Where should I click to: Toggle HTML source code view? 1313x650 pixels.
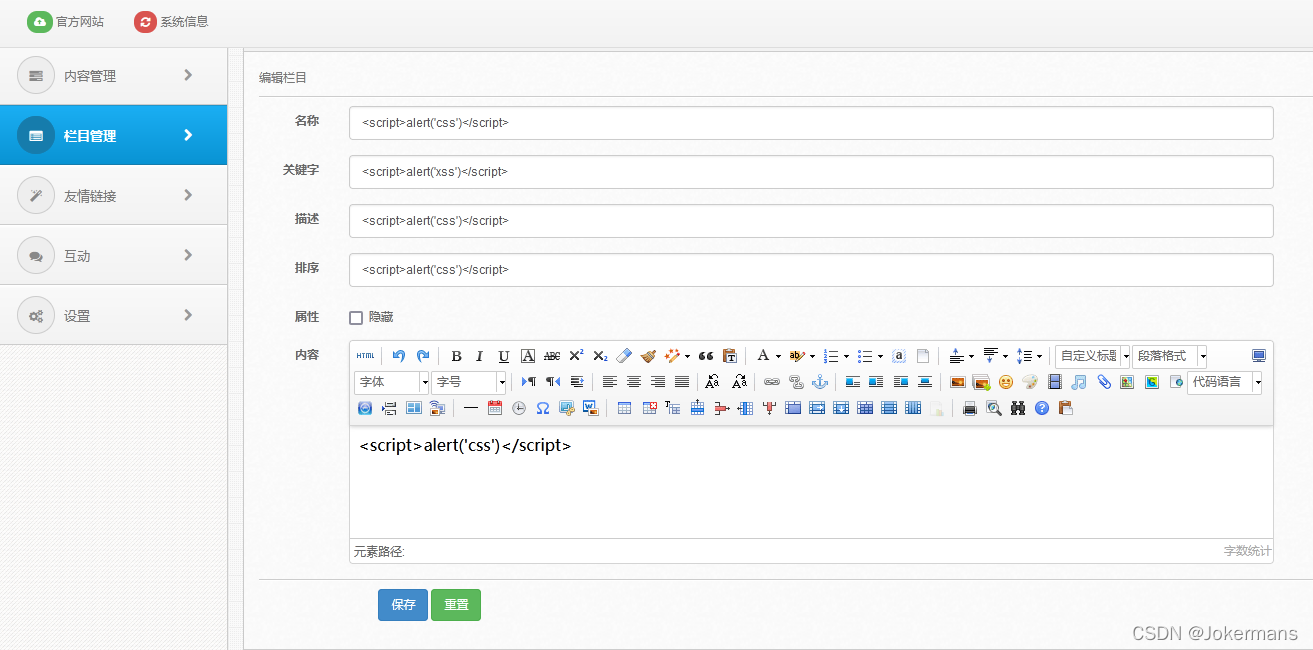click(x=366, y=356)
